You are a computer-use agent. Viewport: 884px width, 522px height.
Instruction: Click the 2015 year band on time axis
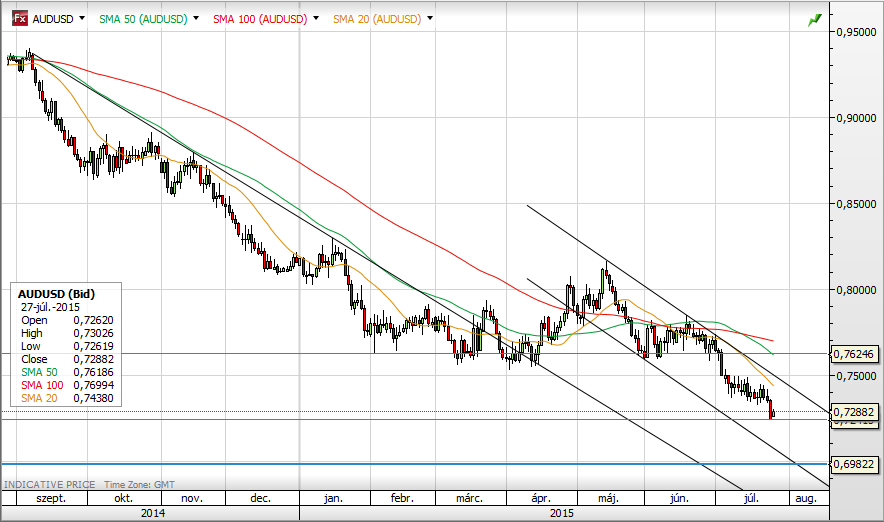(x=564, y=512)
